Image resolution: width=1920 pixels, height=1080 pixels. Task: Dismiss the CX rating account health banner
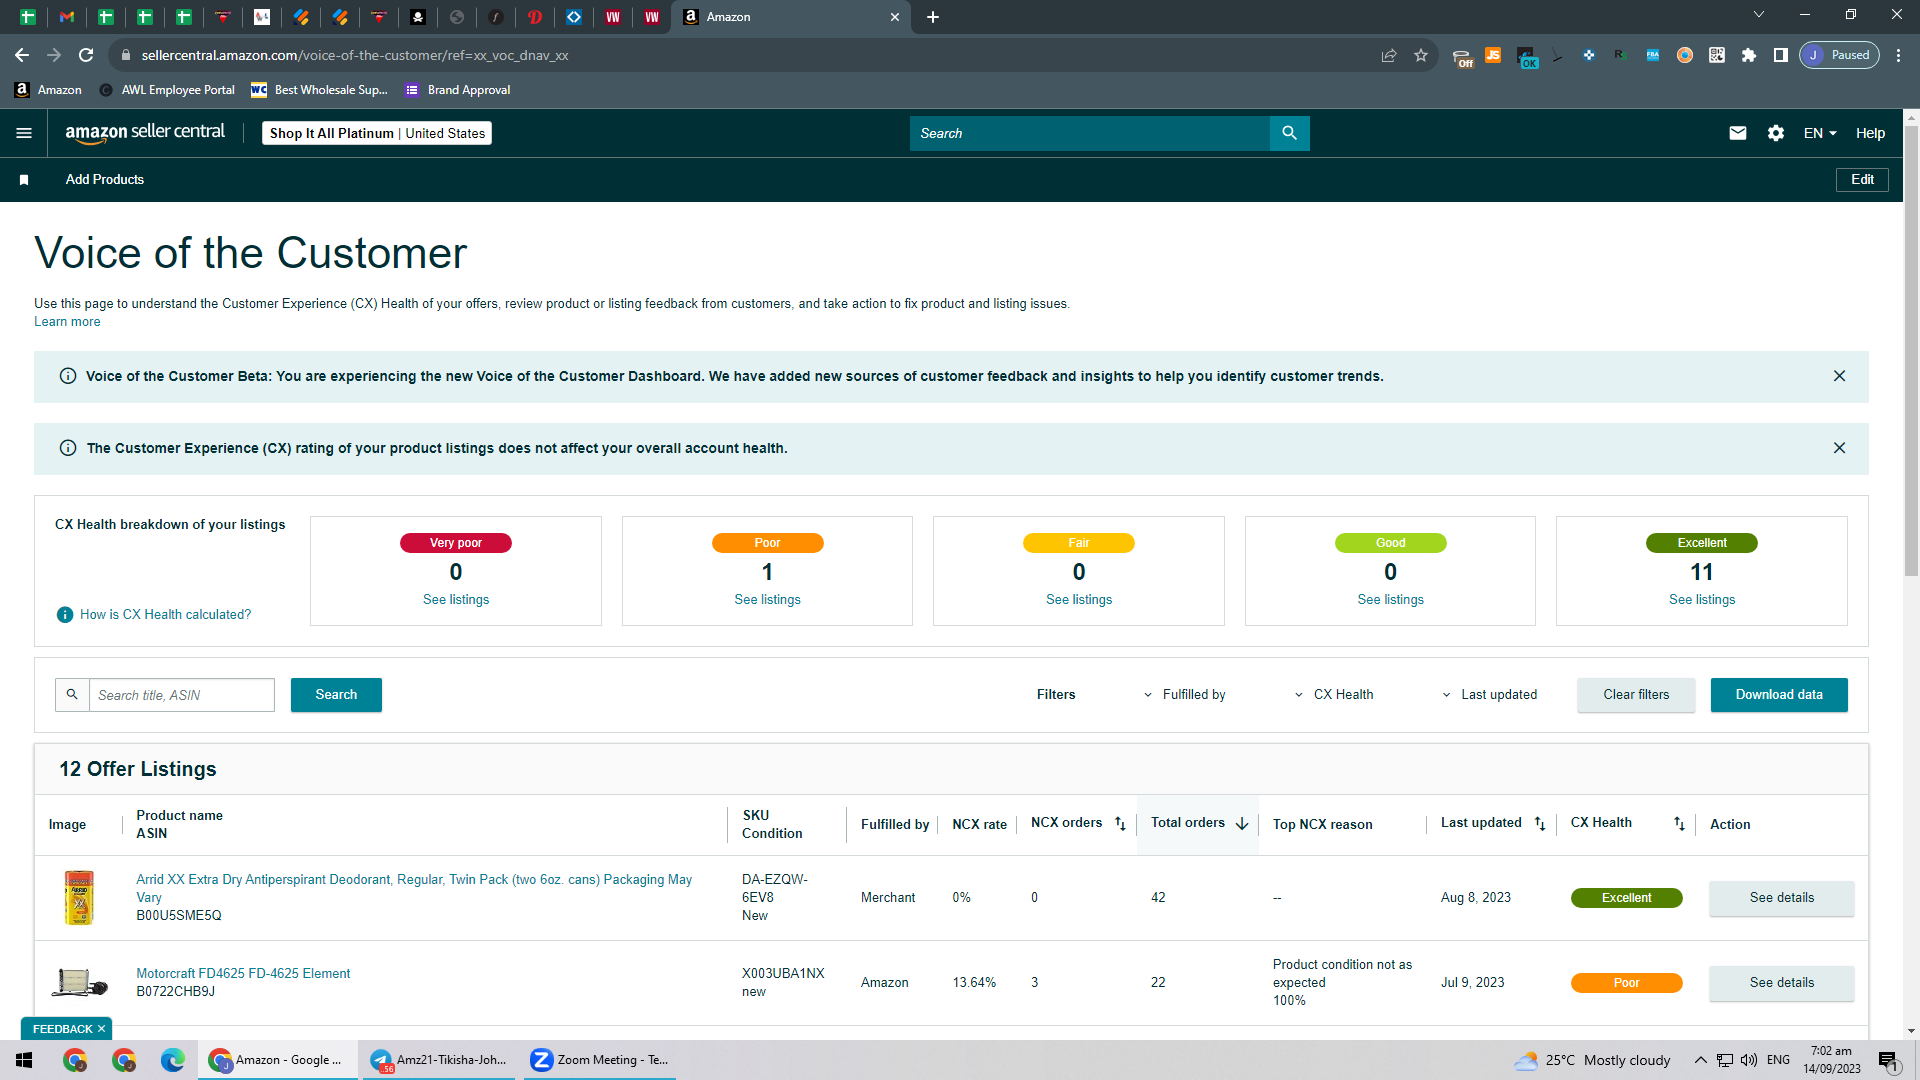(1839, 448)
